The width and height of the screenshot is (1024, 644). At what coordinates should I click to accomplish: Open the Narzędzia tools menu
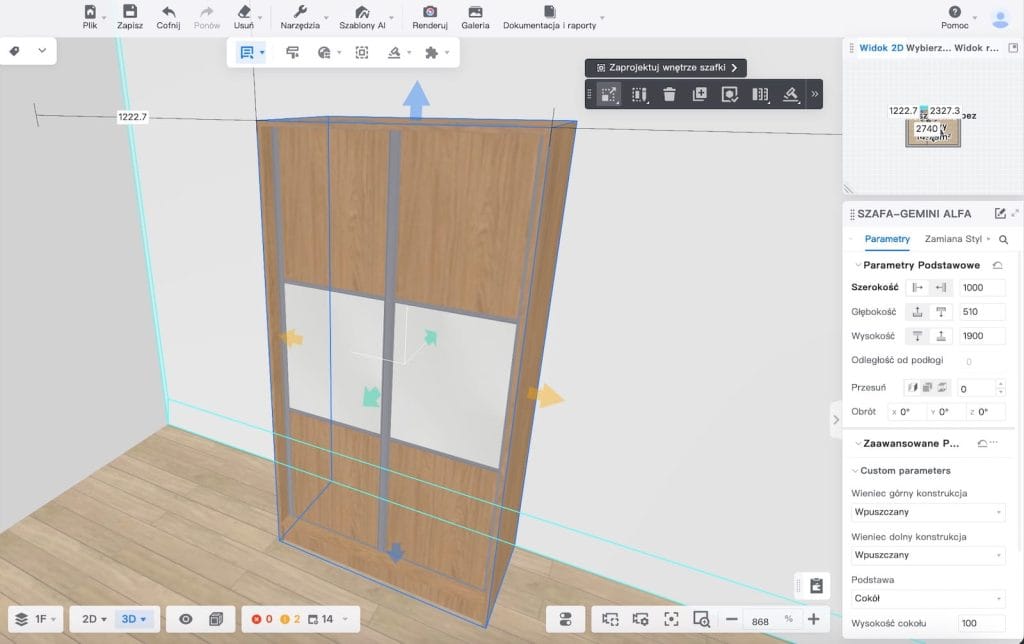pos(300,17)
